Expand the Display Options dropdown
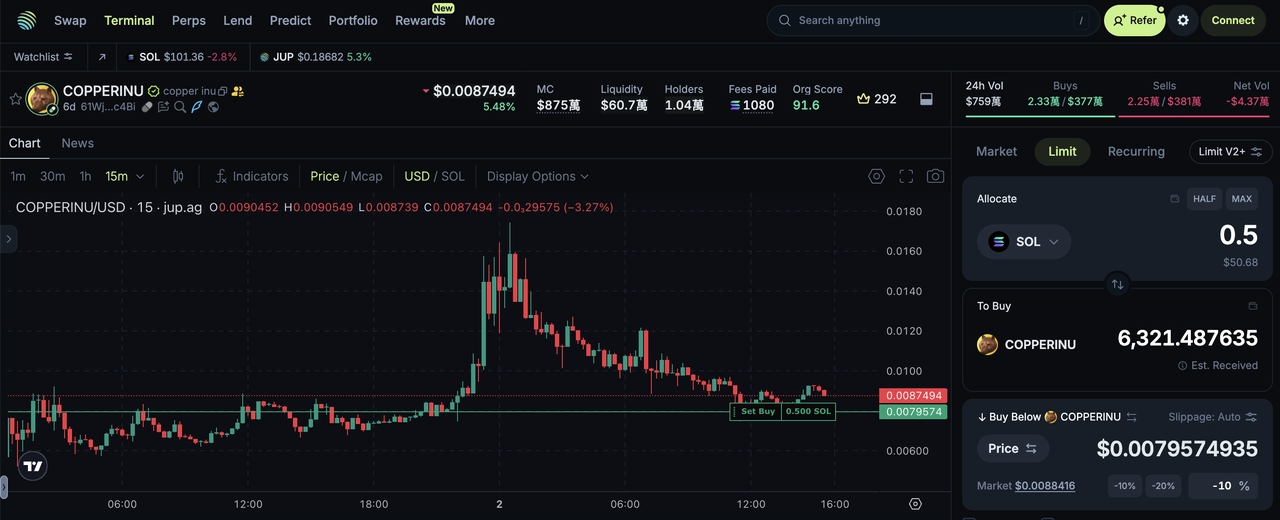The width and height of the screenshot is (1280, 520). (537, 176)
